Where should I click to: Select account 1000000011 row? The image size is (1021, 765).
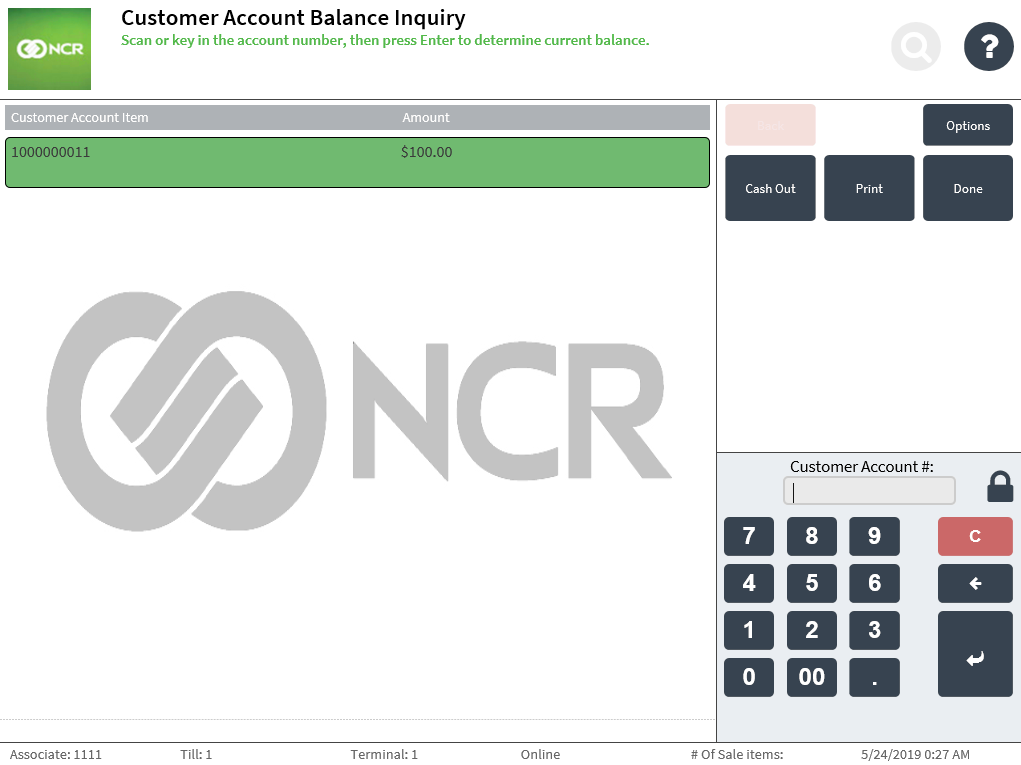point(357,162)
